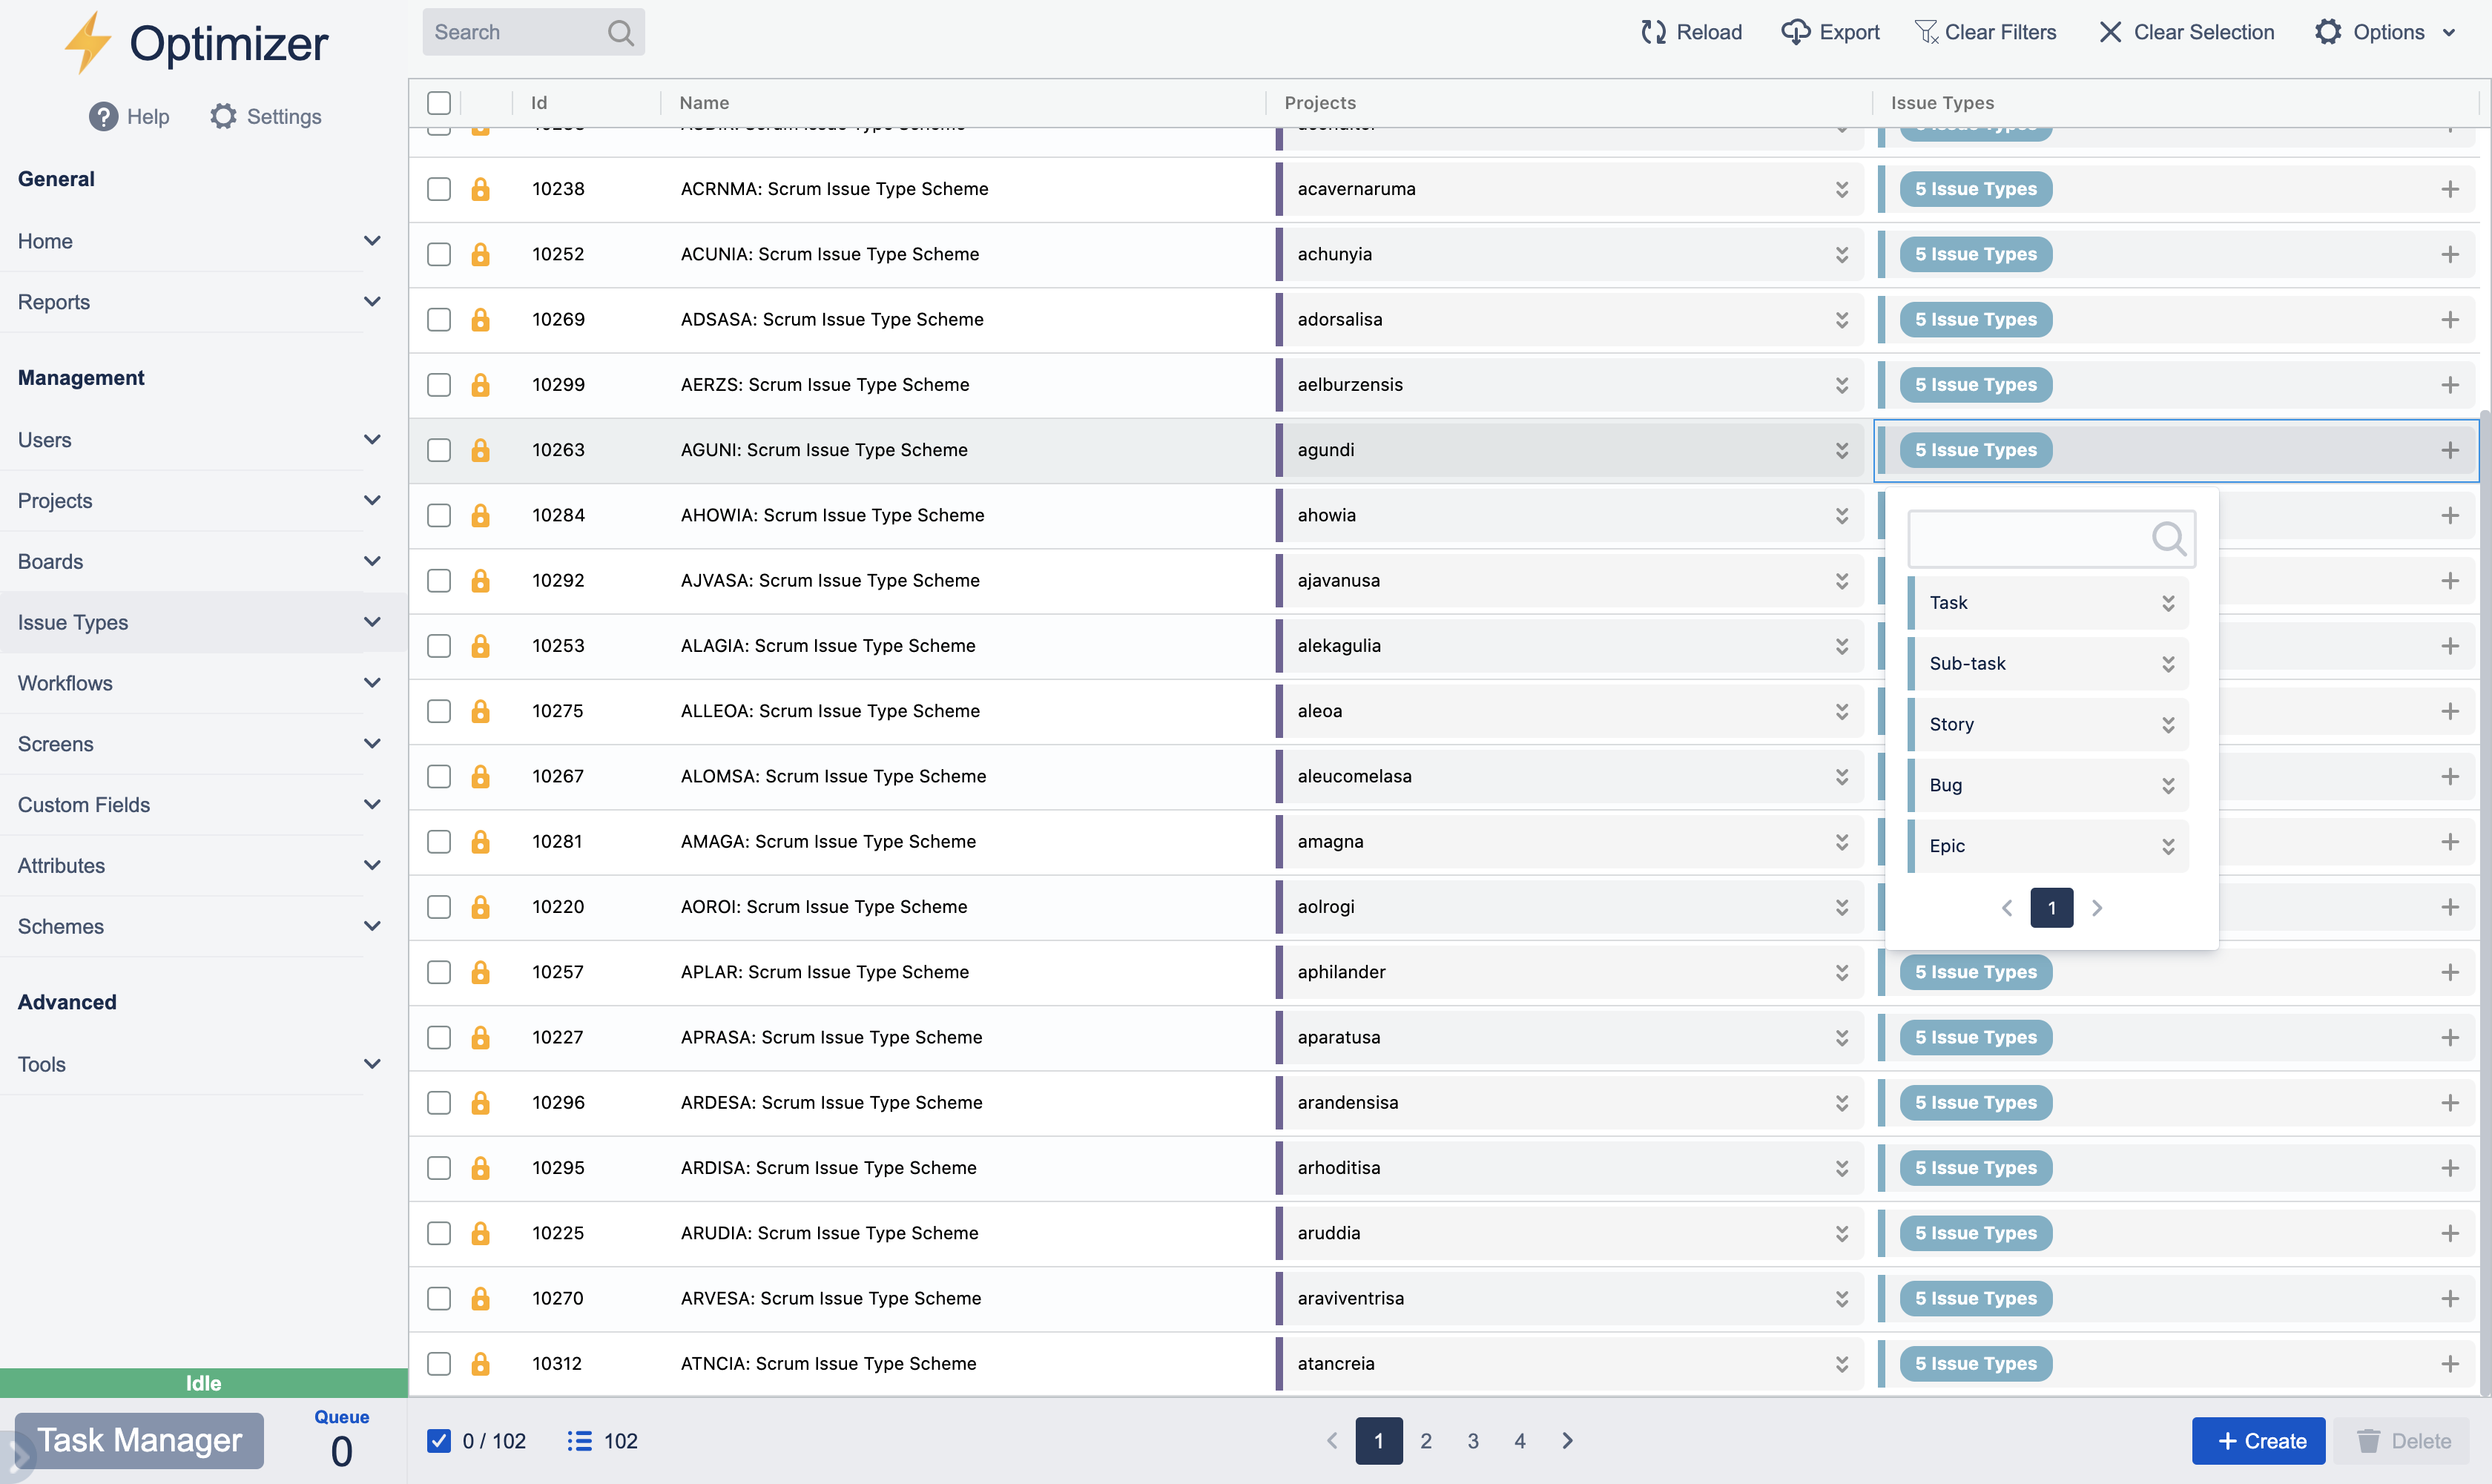This screenshot has width=2492, height=1484.
Task: Open Help via question mark icon
Action: [x=103, y=116]
